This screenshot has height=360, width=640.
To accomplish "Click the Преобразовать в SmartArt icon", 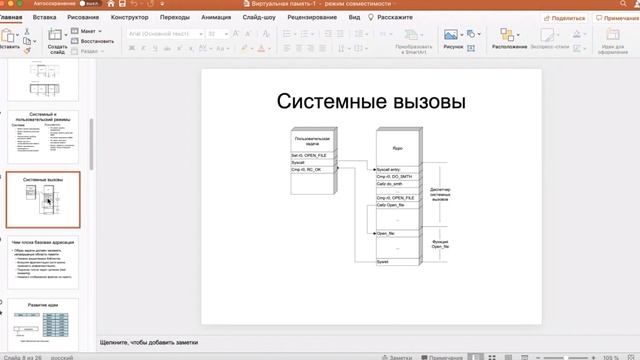I will [x=411, y=35].
